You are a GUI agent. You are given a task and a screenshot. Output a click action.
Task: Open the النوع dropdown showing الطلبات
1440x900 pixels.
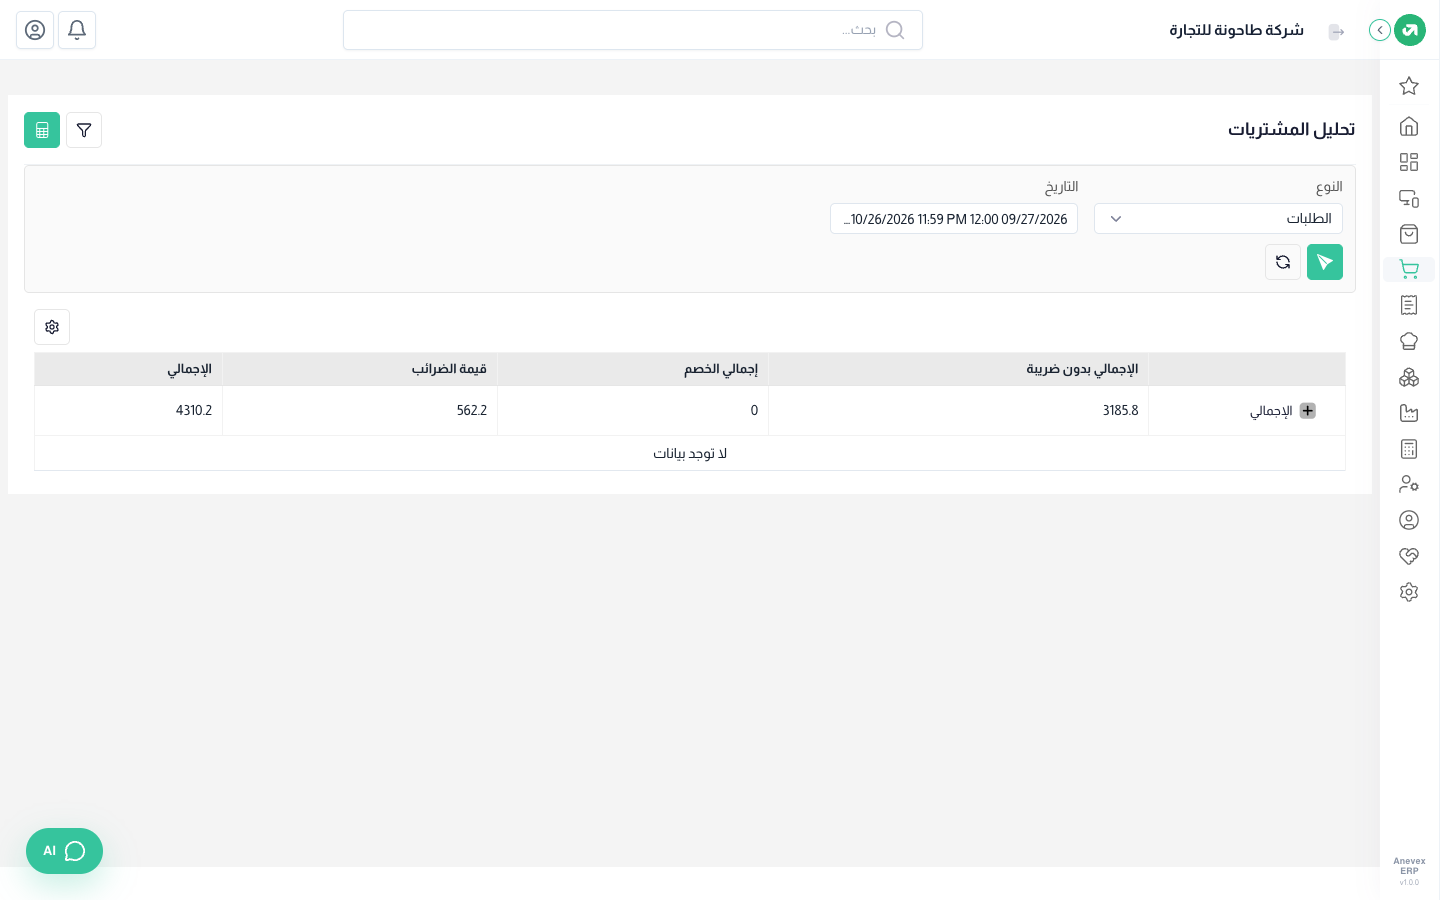click(x=1218, y=219)
